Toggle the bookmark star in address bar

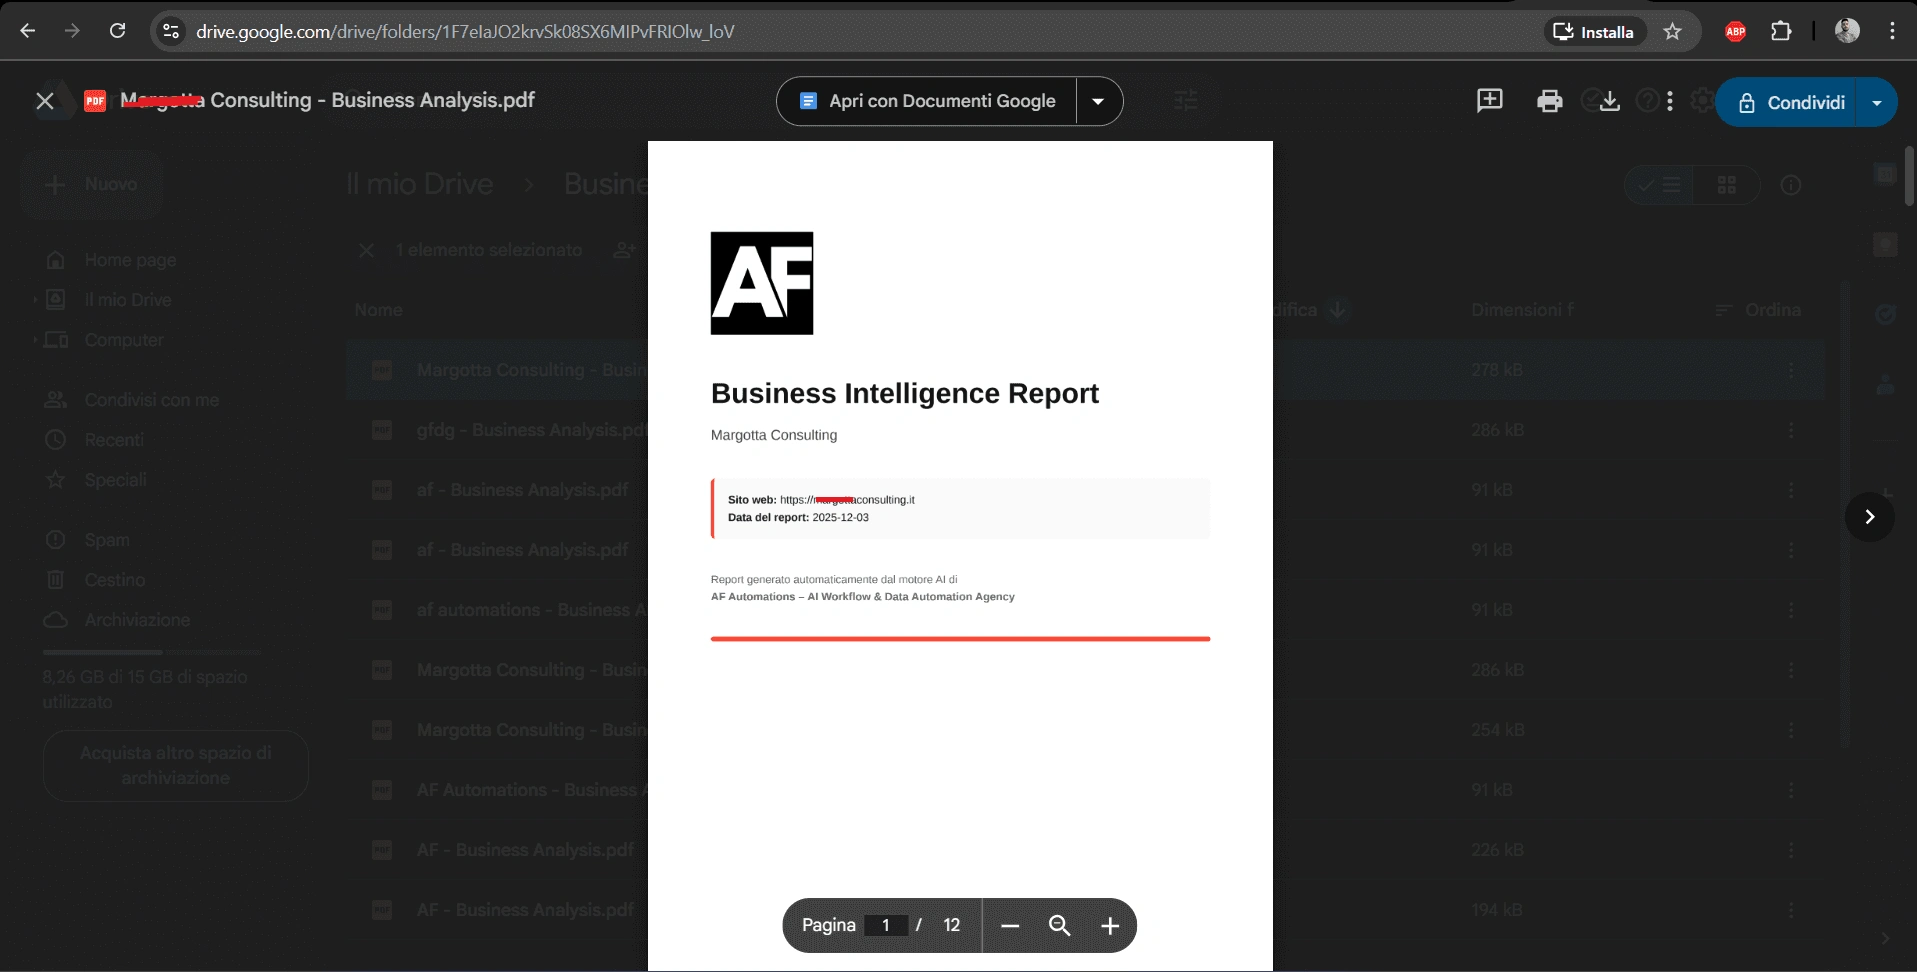point(1672,30)
